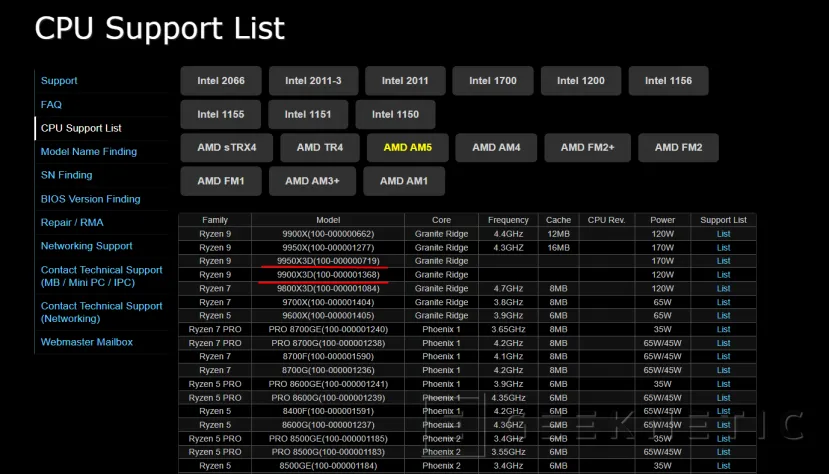Screen dimensions: 829x474
Task: Open support List for PRO 8600G row
Action: tap(723, 398)
